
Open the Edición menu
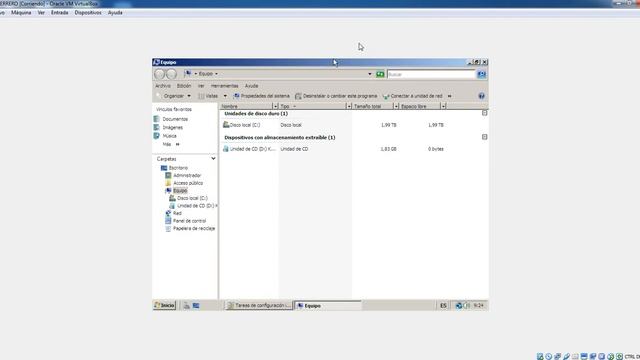[x=184, y=86]
